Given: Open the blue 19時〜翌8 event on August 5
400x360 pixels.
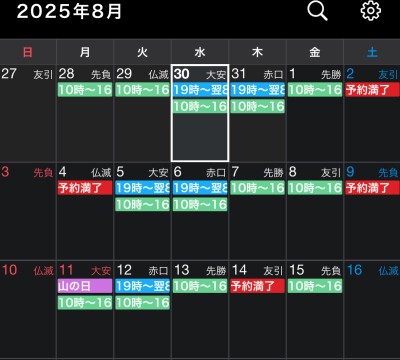Looking at the screenshot, I should pos(143,188).
